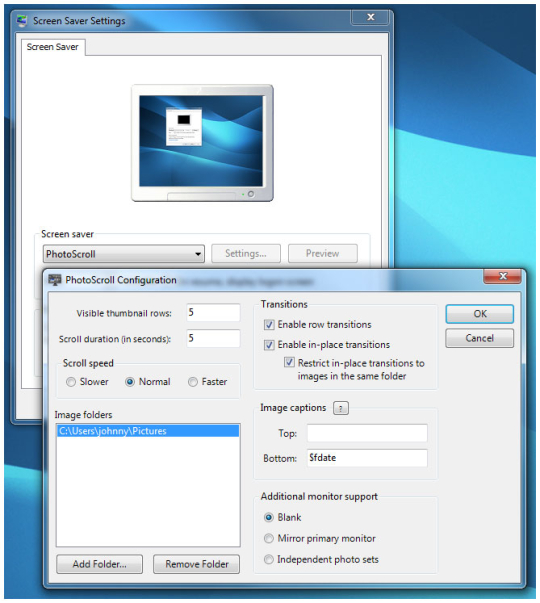Click the Visible thumbnail rows field
540x603 pixels.
pos(213,313)
